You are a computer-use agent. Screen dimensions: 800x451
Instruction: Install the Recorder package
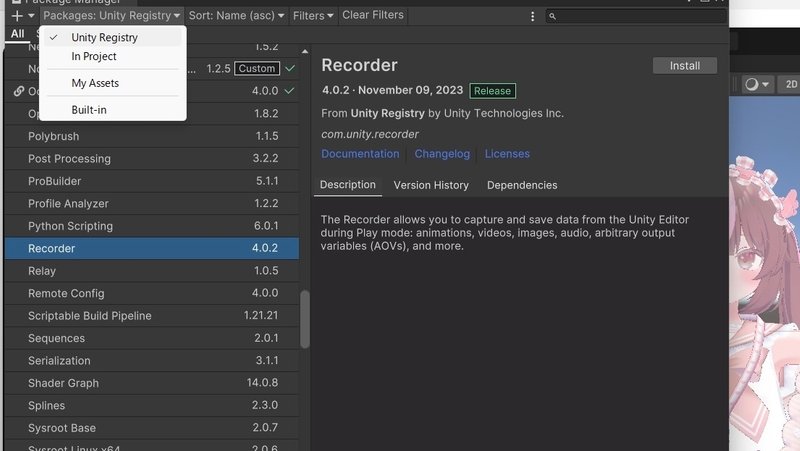[685, 66]
